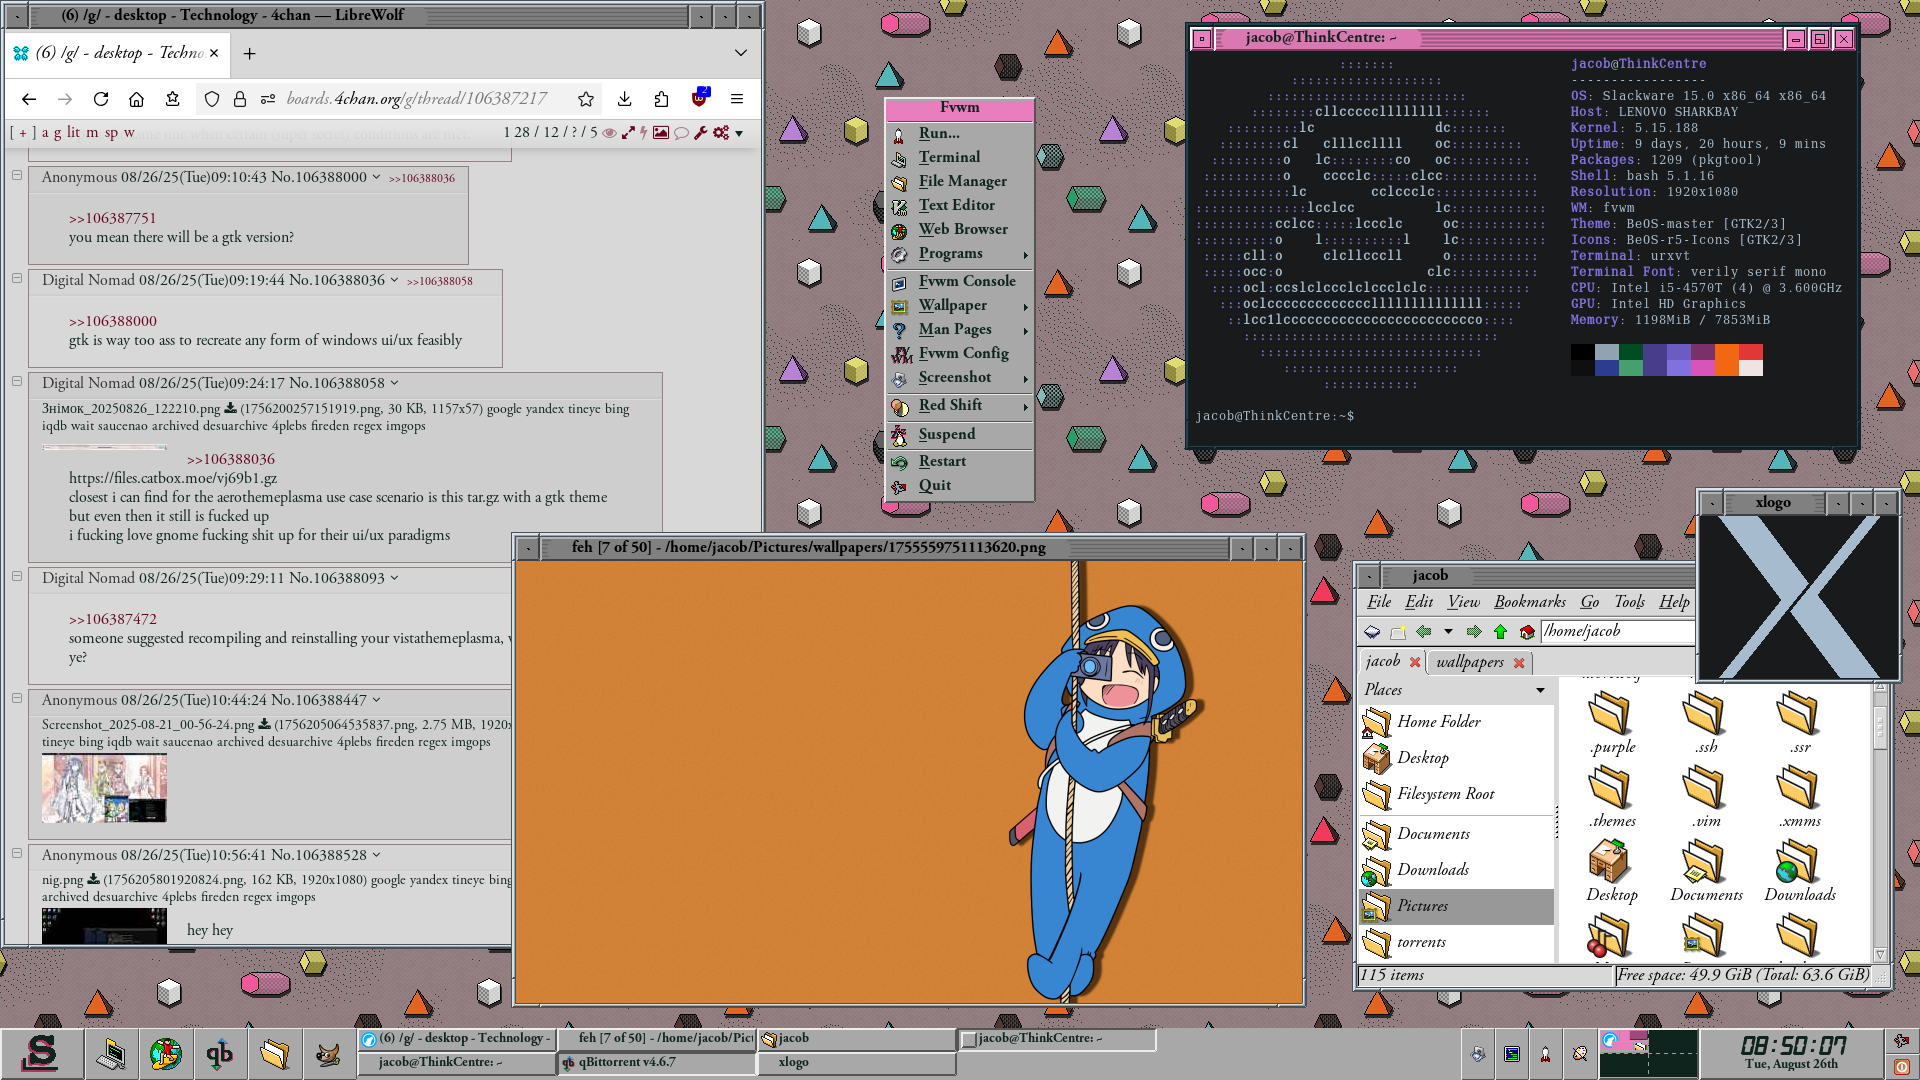Open back history dropdown arrow in file manager
This screenshot has width=1920, height=1080.
(x=1448, y=632)
